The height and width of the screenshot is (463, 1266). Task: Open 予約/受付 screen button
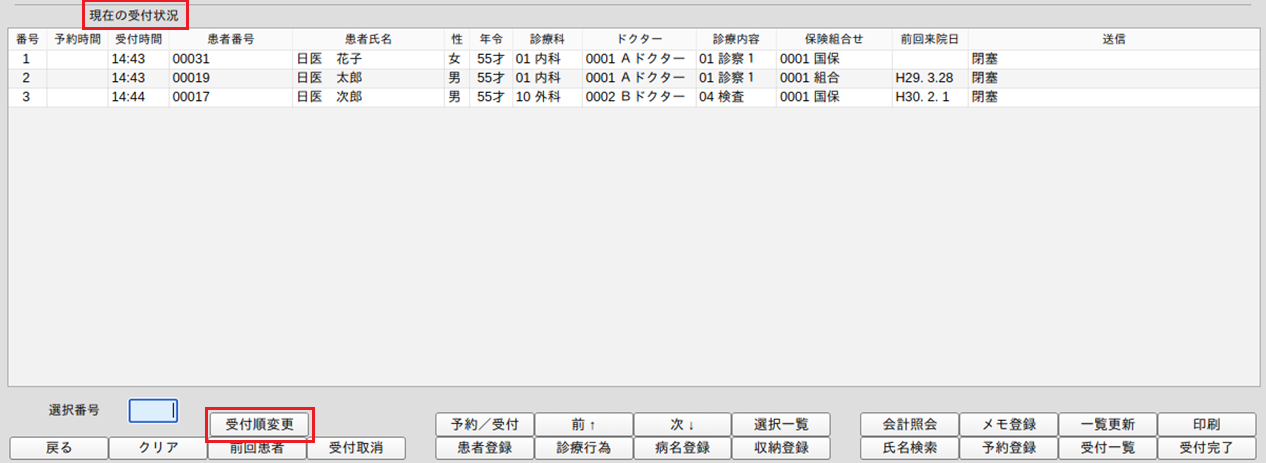tap(485, 424)
